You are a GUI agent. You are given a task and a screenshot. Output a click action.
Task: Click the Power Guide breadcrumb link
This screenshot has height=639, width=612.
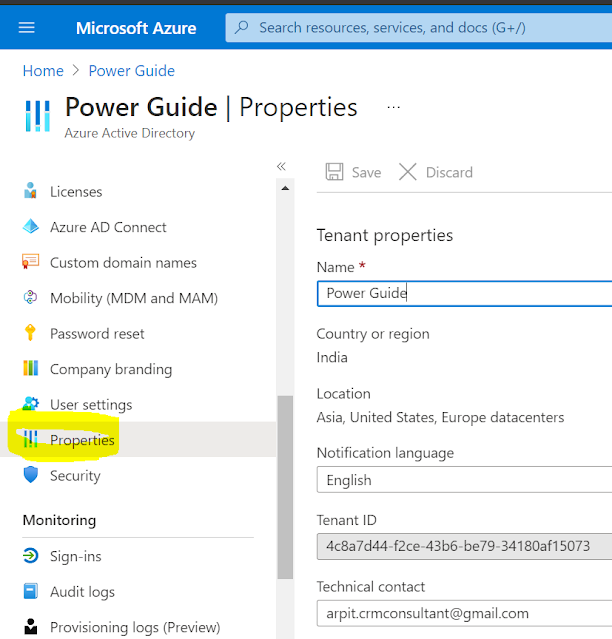pyautogui.click(x=132, y=71)
